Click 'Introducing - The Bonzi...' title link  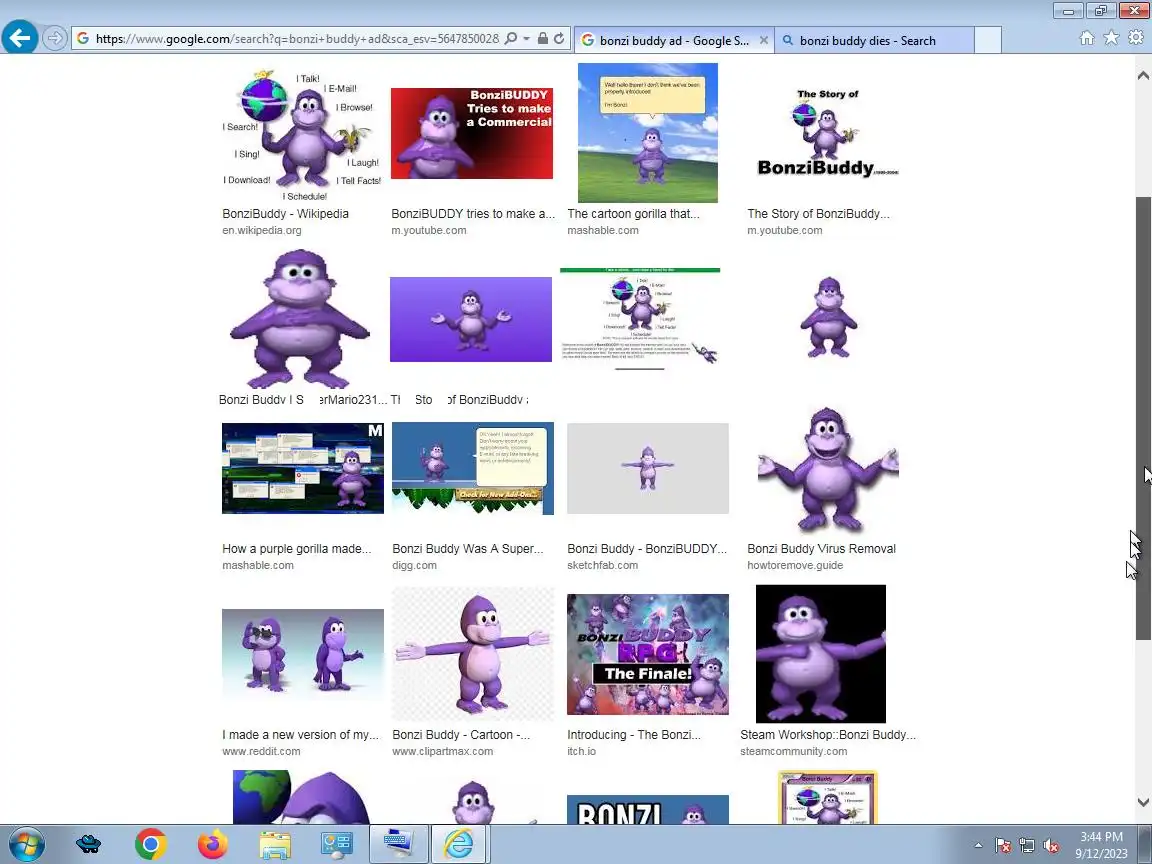pos(633,735)
